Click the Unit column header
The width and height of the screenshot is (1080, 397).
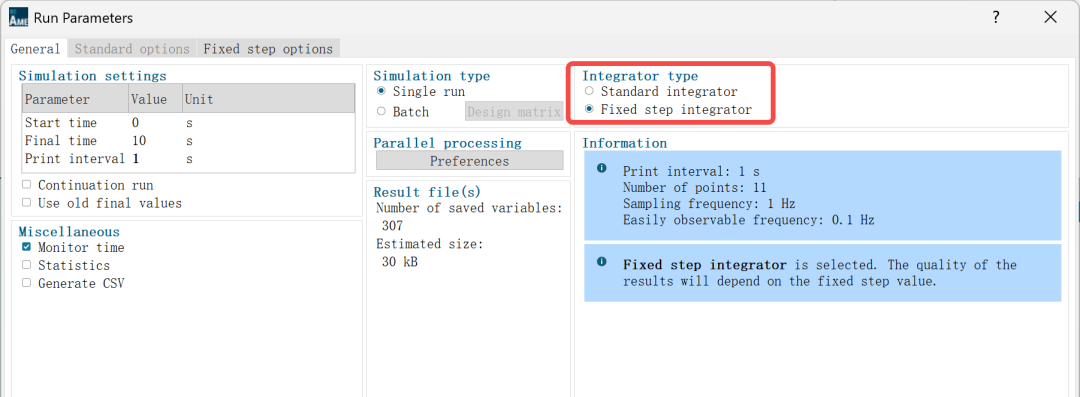268,99
